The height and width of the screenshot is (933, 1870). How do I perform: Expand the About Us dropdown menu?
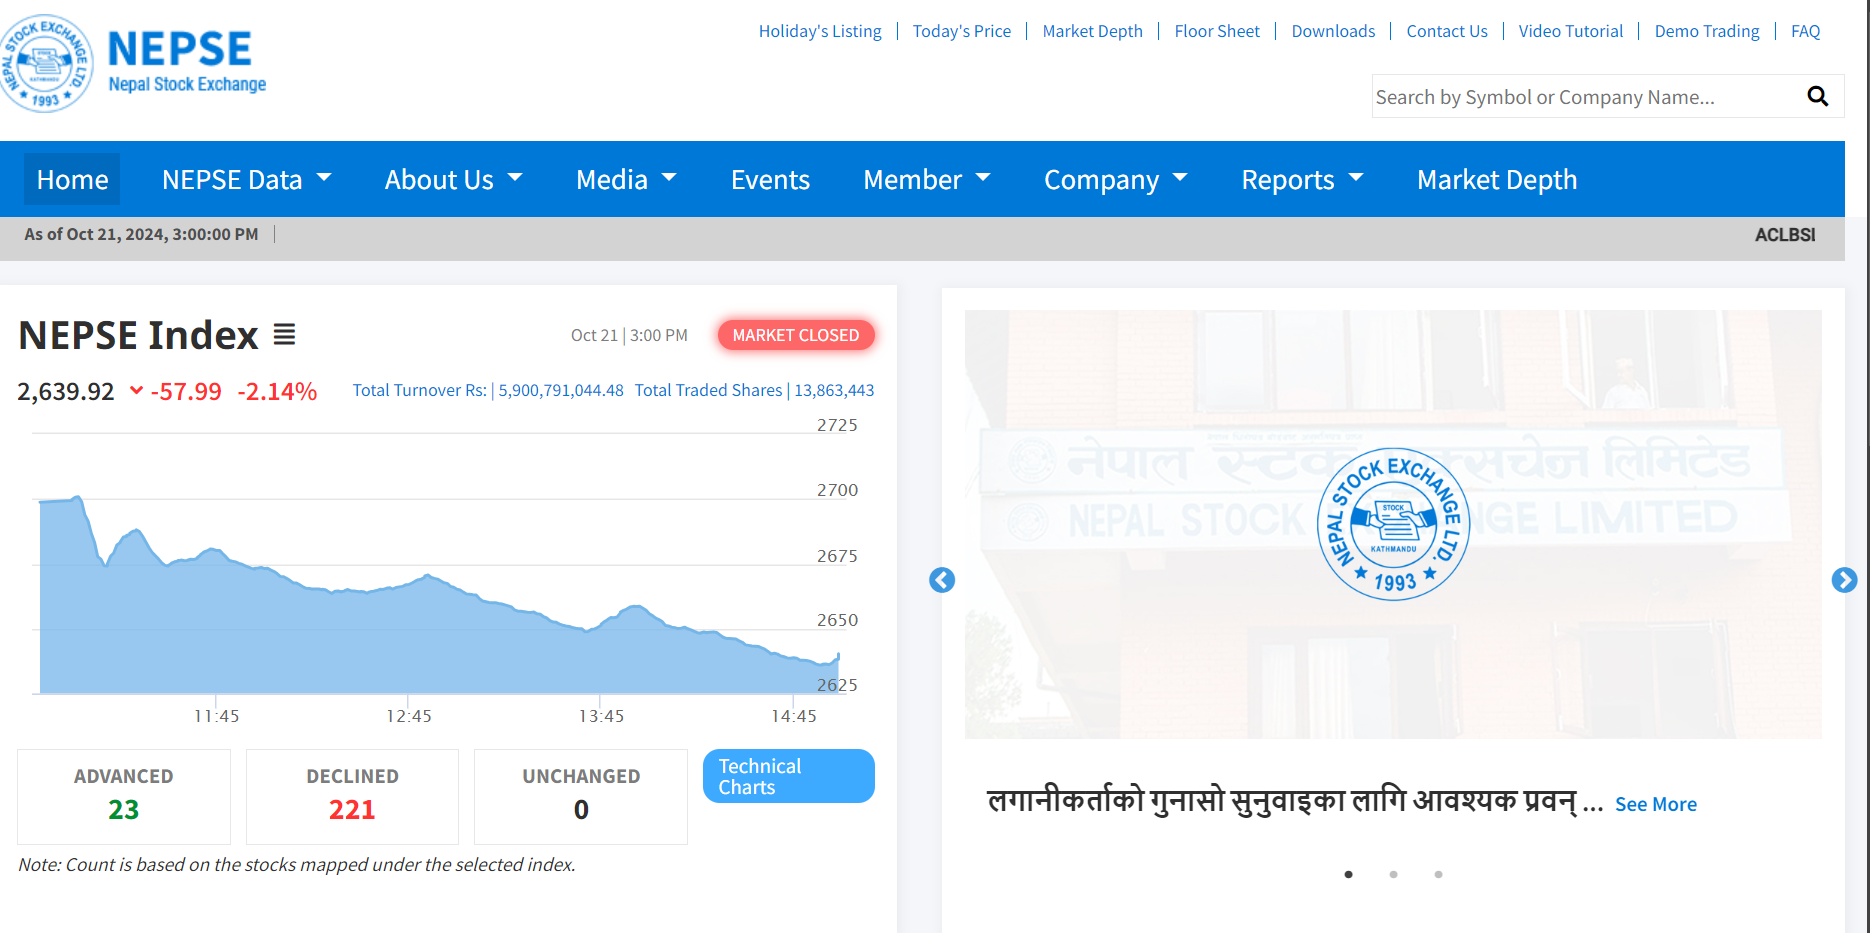click(454, 180)
